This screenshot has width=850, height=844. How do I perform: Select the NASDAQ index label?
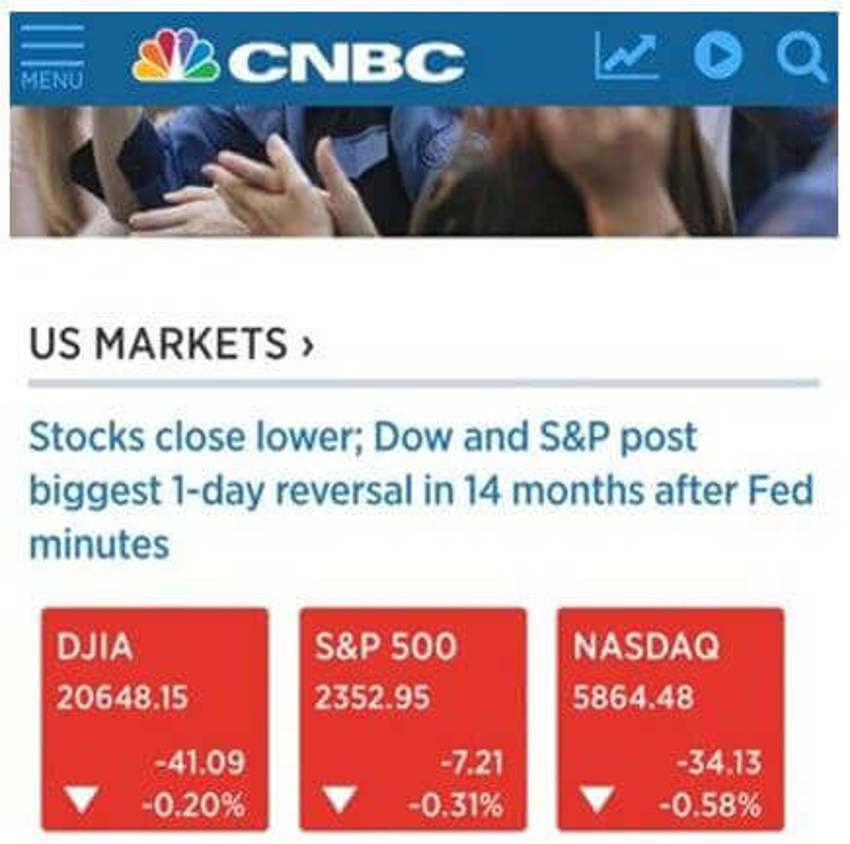pos(646,646)
